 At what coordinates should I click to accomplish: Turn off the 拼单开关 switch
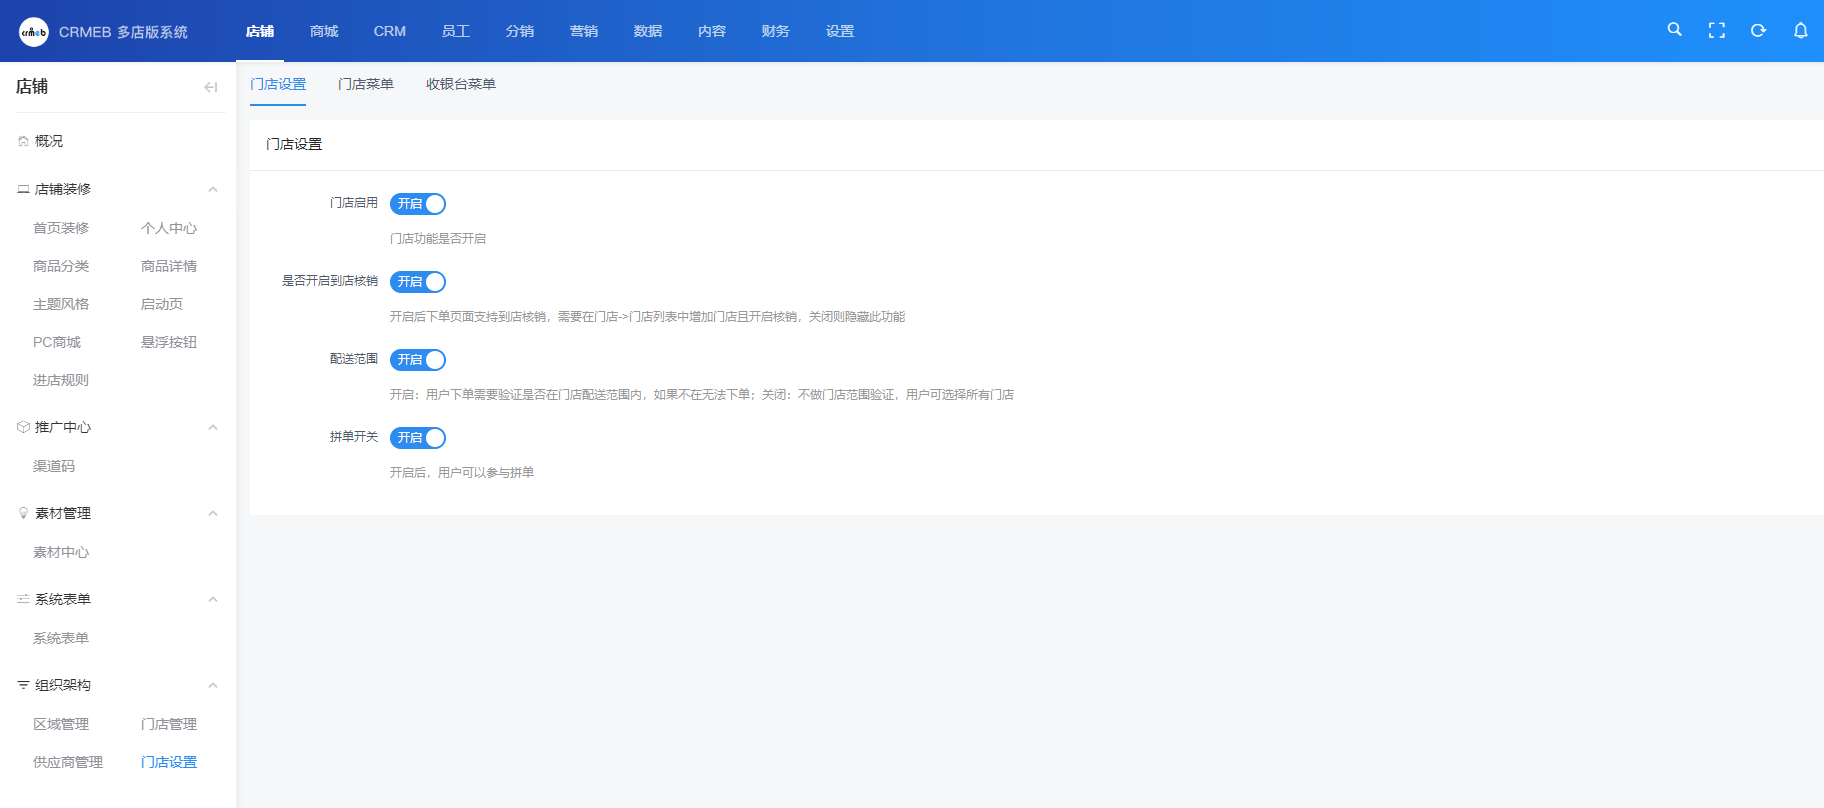click(x=418, y=438)
